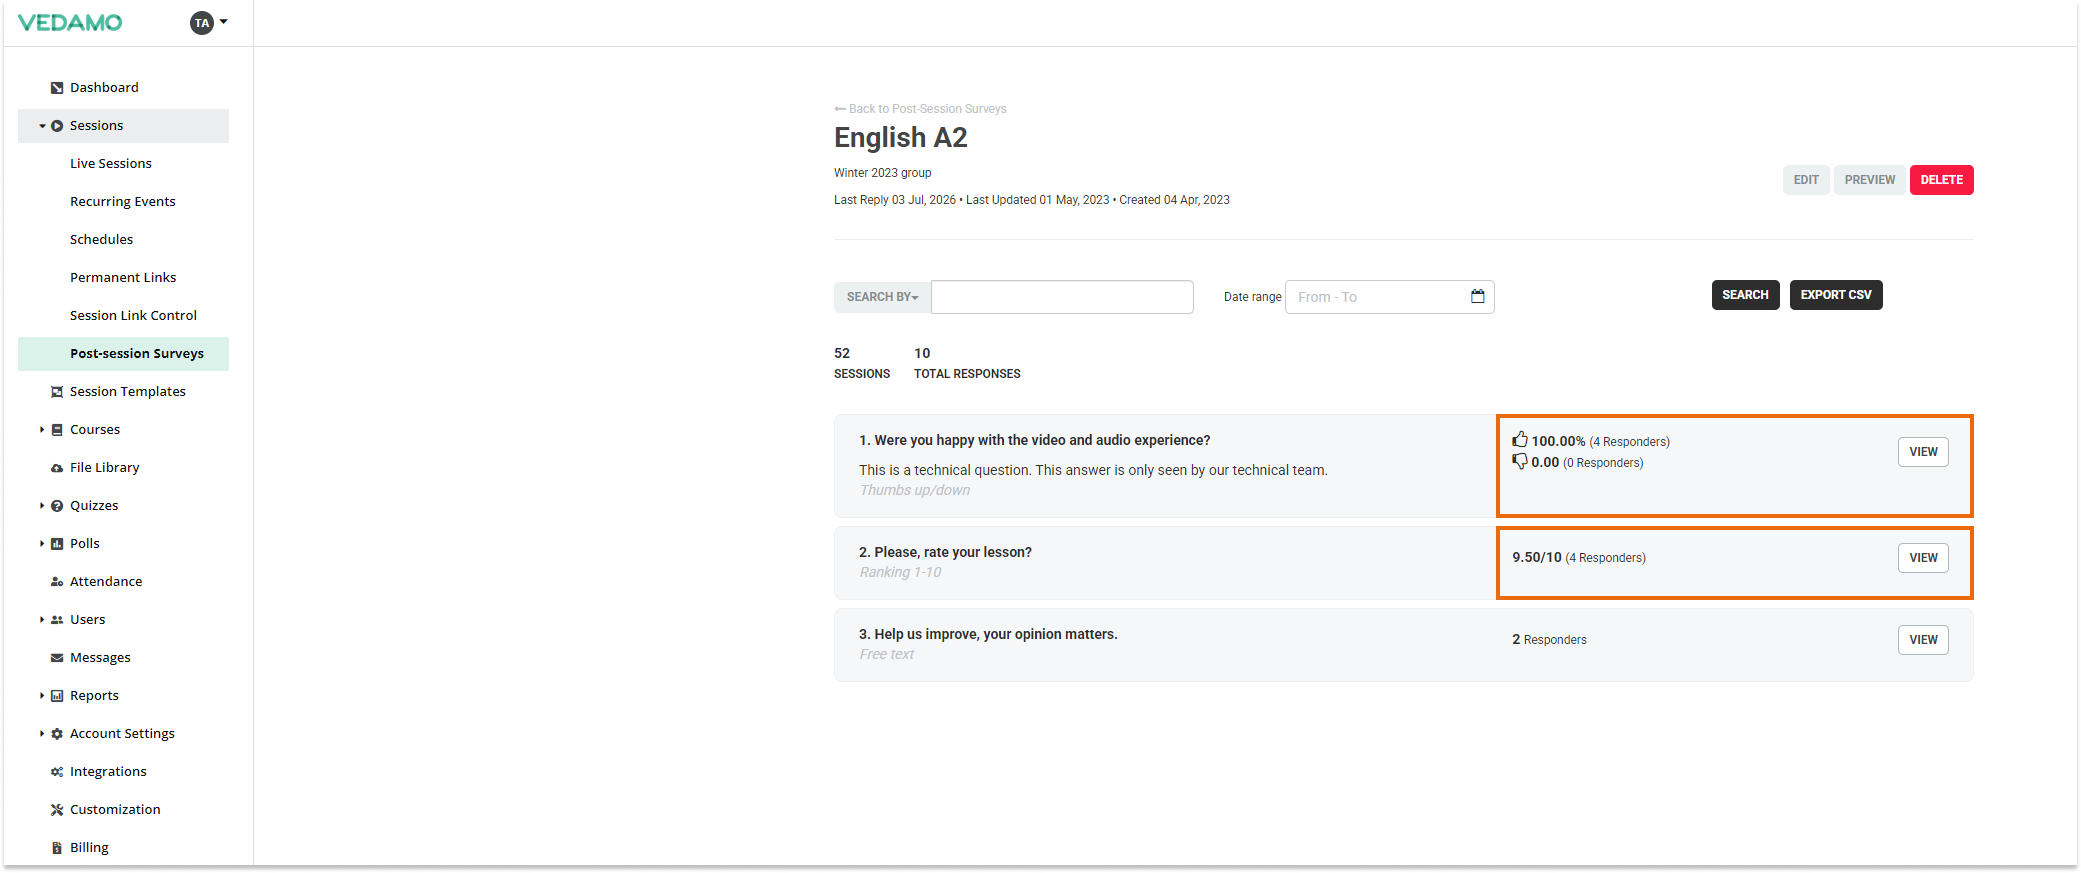Screen dimensions: 2081x873
Task: View responses for rate your lesson question
Action: click(1923, 558)
